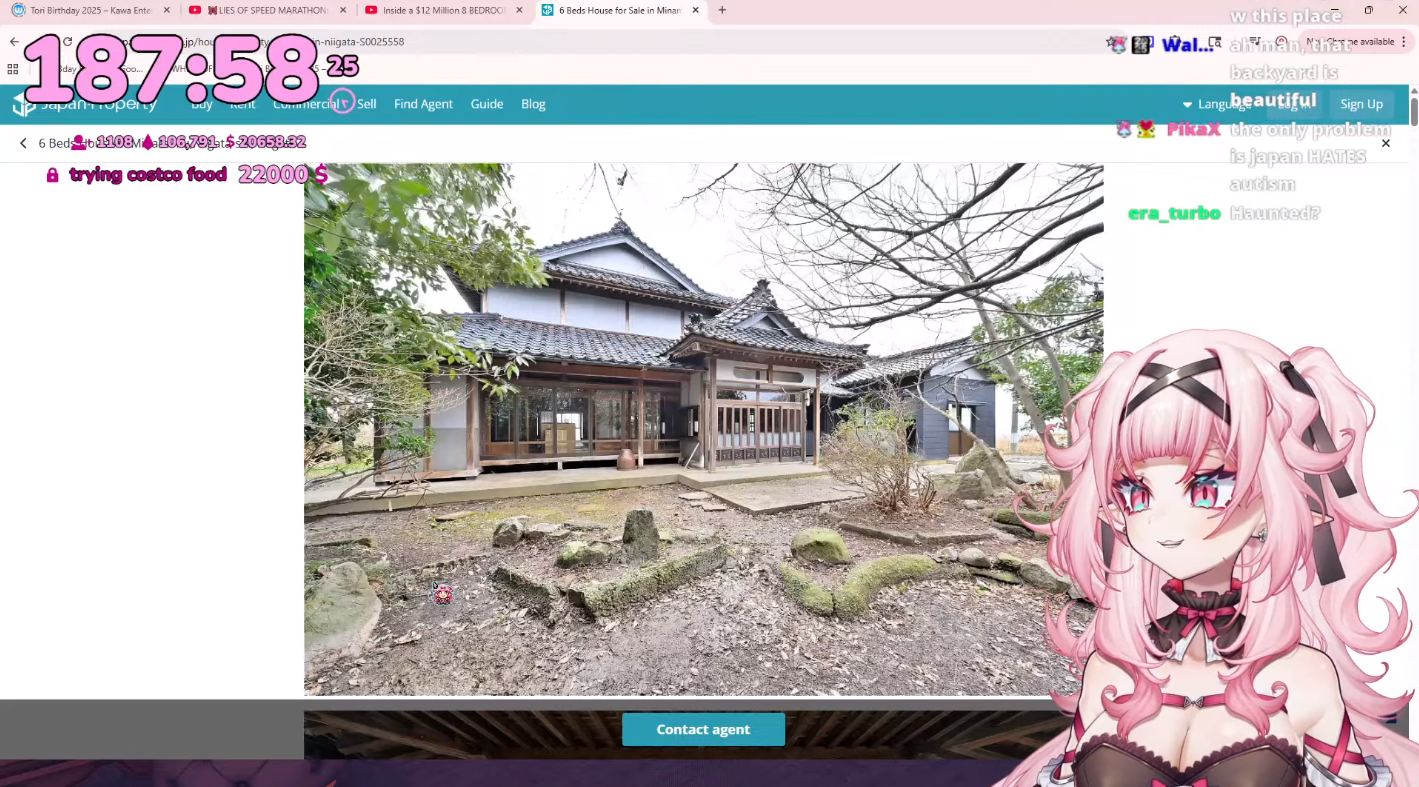Close the Tori Birthday 2025 tab
Screen dimensions: 1419x787
[x=166, y=10]
